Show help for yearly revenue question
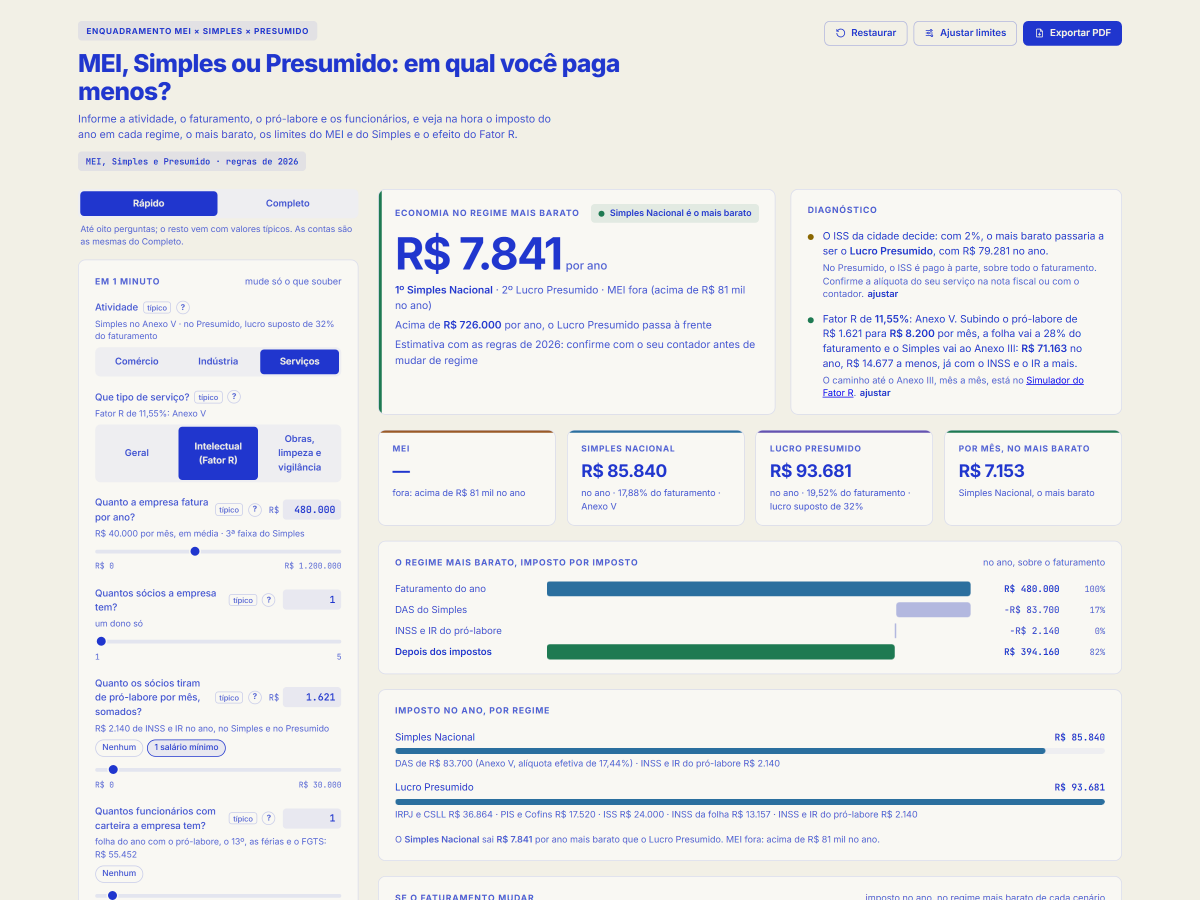This screenshot has height=900, width=1200. click(255, 510)
